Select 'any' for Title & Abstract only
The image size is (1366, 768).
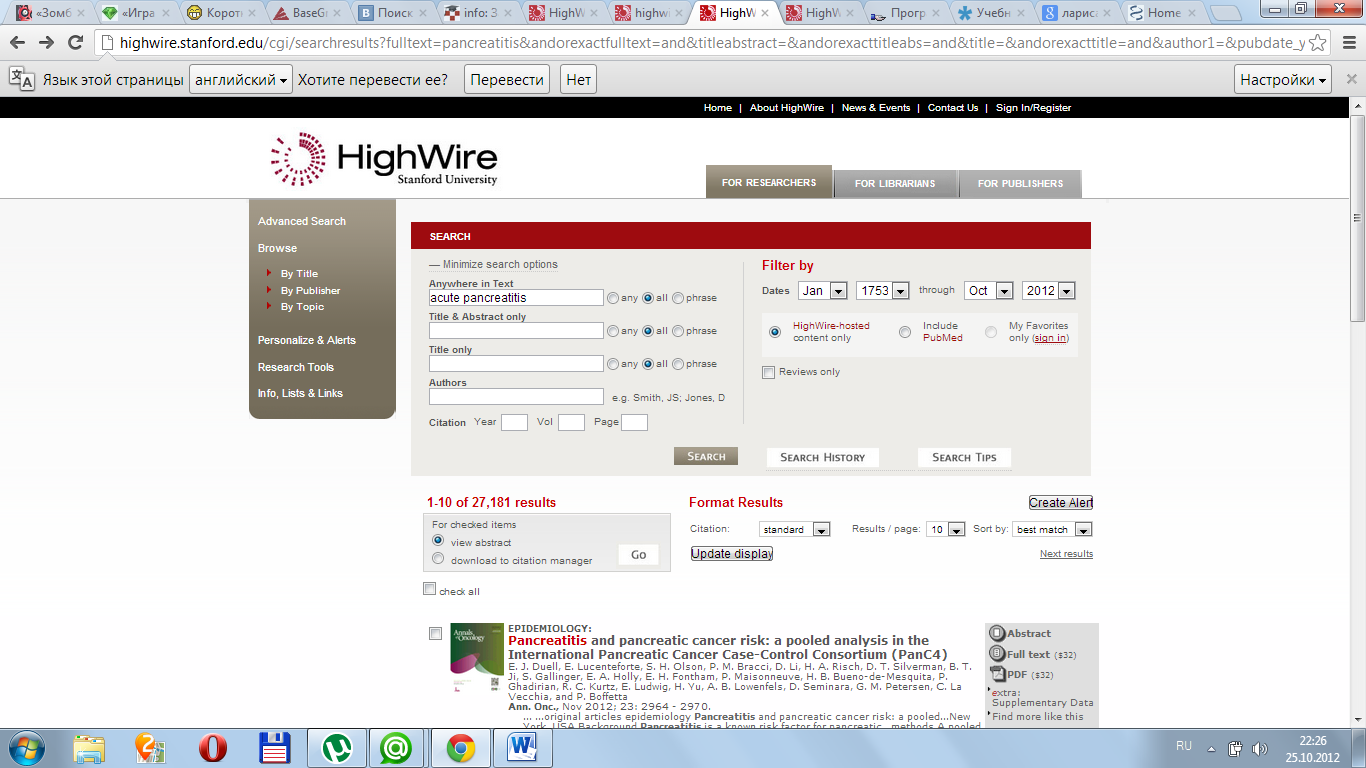click(x=613, y=331)
